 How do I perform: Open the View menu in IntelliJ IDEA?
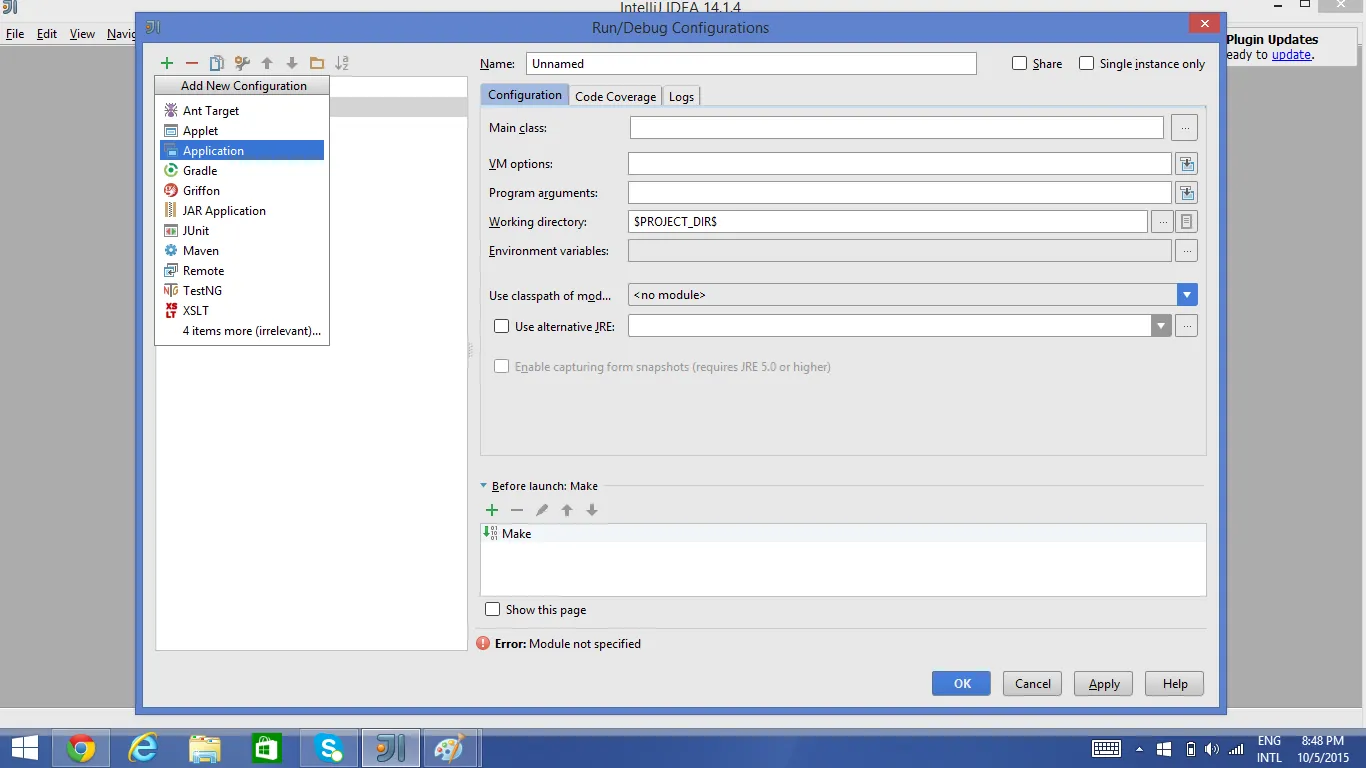pos(82,34)
